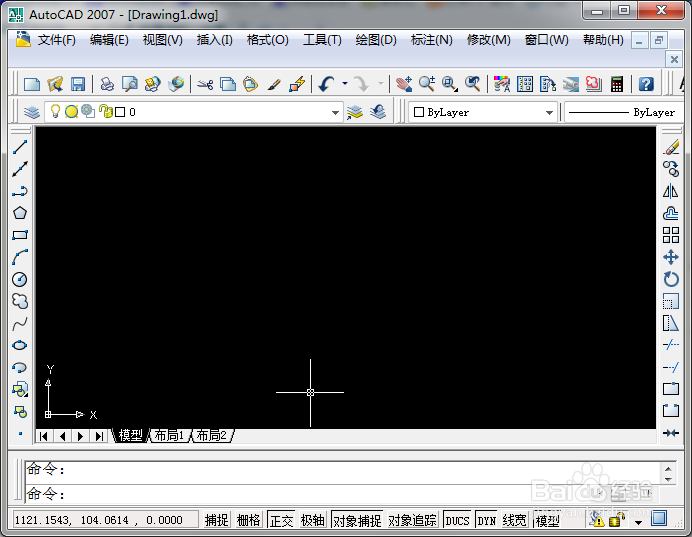Toggle 捕捉 snap mode
The height and width of the screenshot is (537, 692).
[x=217, y=520]
